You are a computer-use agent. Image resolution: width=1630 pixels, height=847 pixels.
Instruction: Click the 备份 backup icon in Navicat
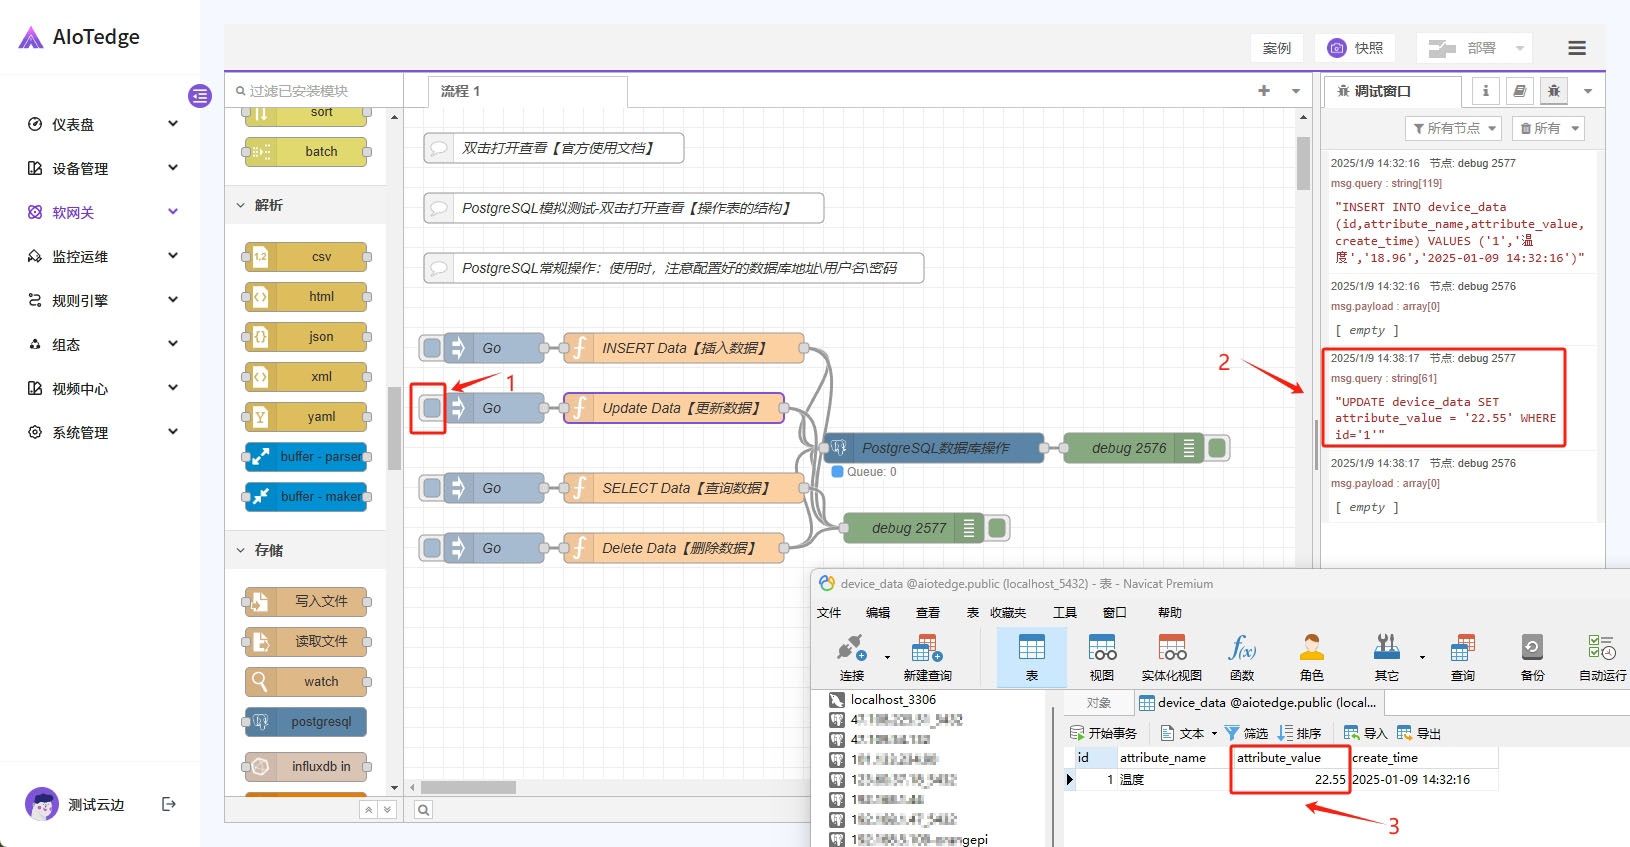1532,656
